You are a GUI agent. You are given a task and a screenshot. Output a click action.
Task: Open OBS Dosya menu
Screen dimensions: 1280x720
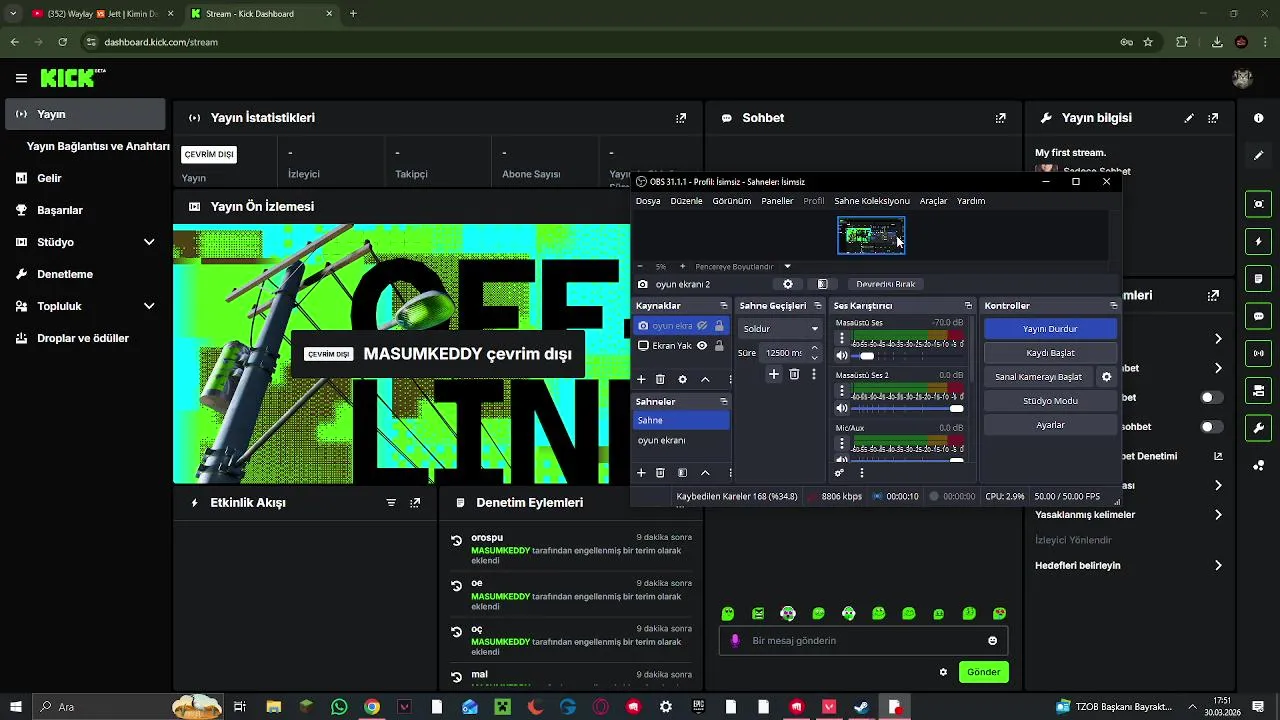click(648, 201)
